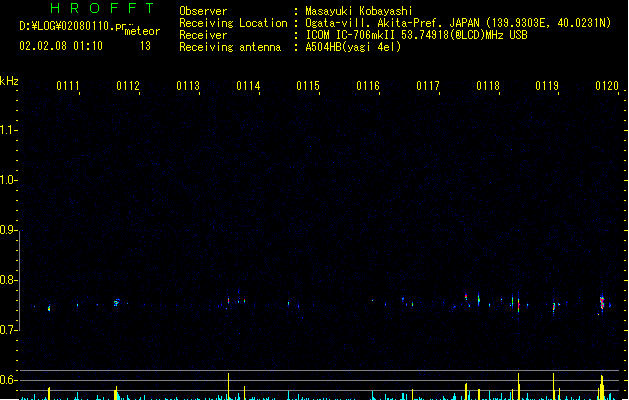The height and width of the screenshot is (400, 629).
Task: Click the 'meteor' counter label
Action: click(142, 31)
